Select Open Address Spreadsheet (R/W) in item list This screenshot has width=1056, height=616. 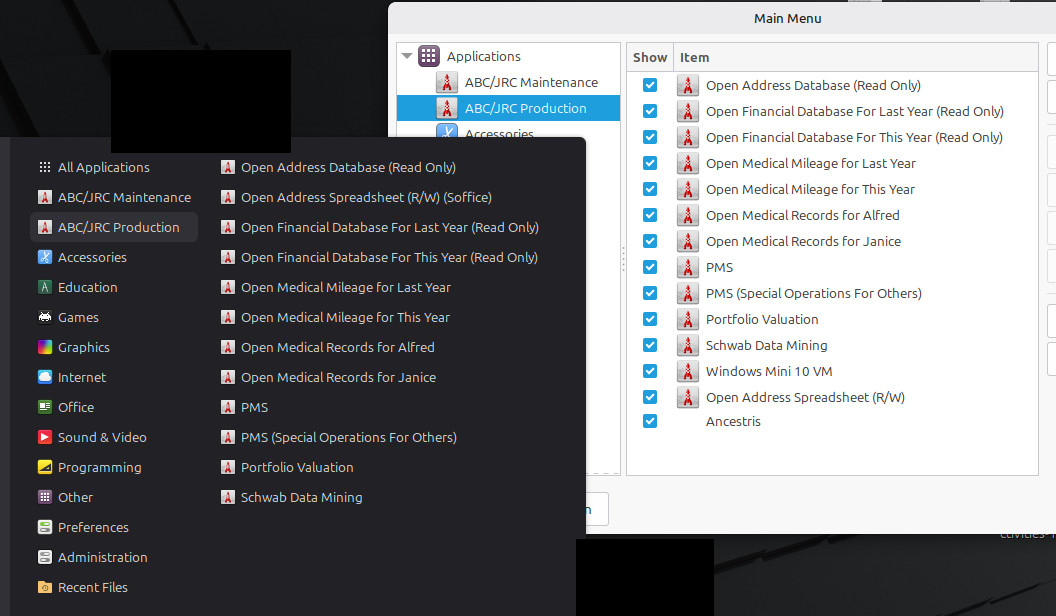point(805,397)
